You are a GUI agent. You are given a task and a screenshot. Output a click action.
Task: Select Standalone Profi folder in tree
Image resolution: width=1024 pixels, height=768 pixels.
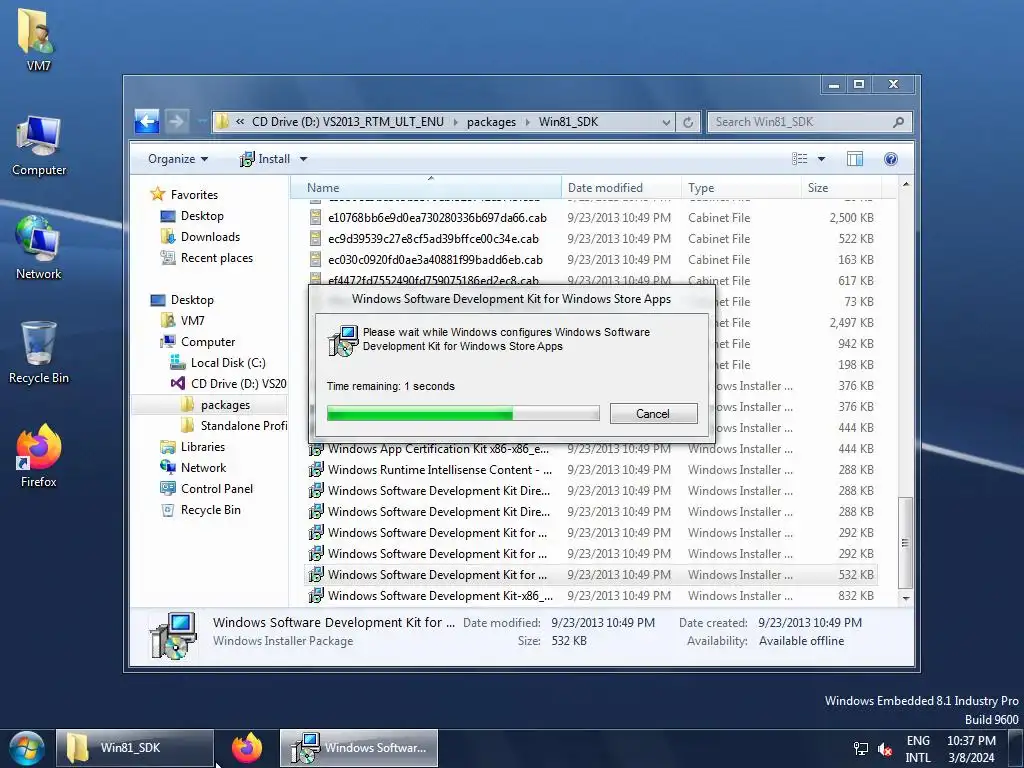point(244,426)
